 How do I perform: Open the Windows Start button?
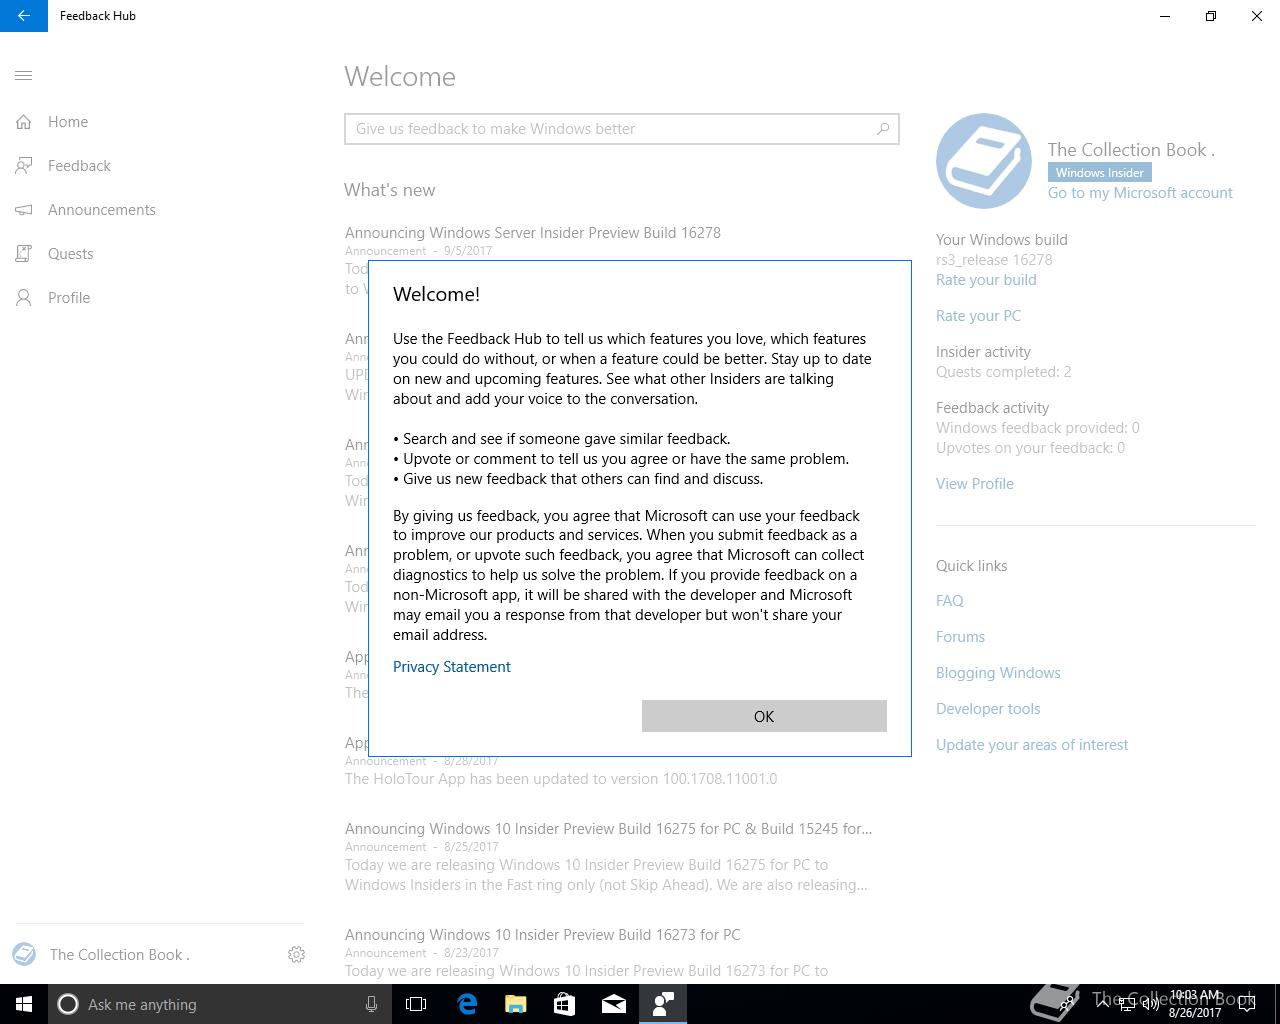[24, 1004]
